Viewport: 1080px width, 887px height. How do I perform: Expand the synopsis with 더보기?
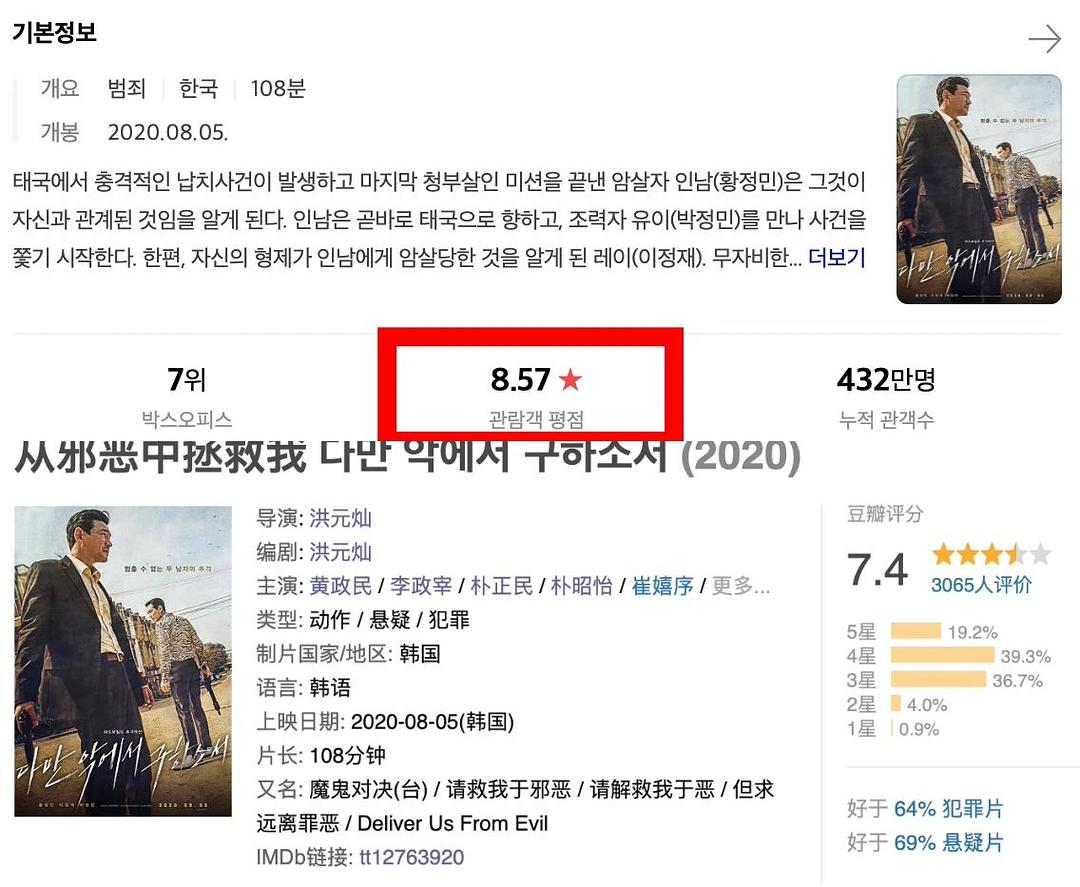[836, 258]
